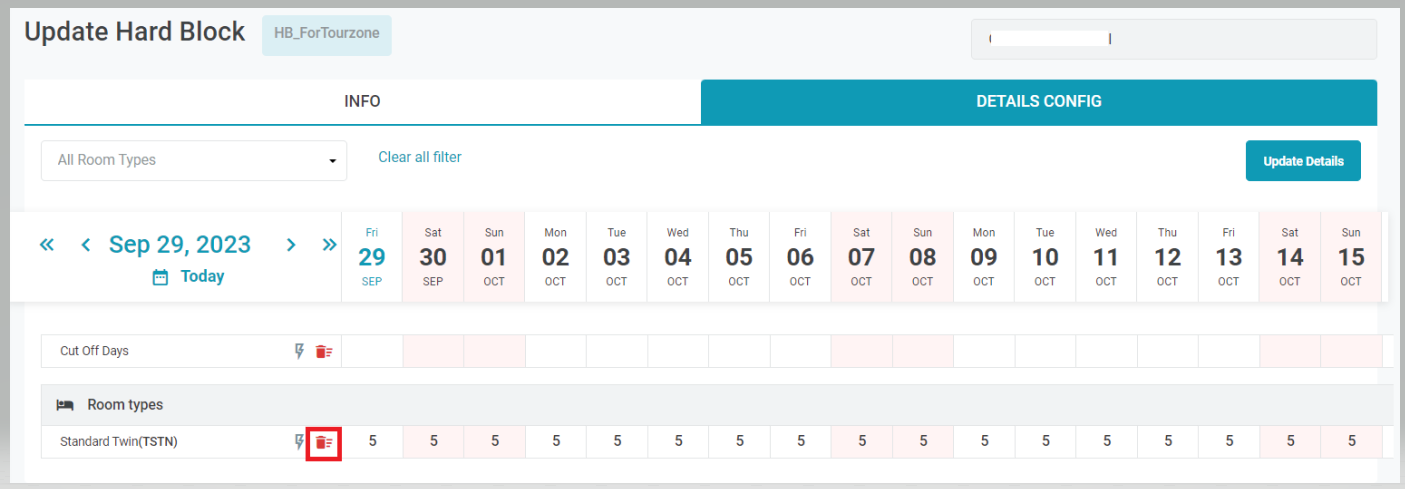Select the Fri 29 Sep date column header
This screenshot has width=1405, height=489.
click(x=372, y=256)
